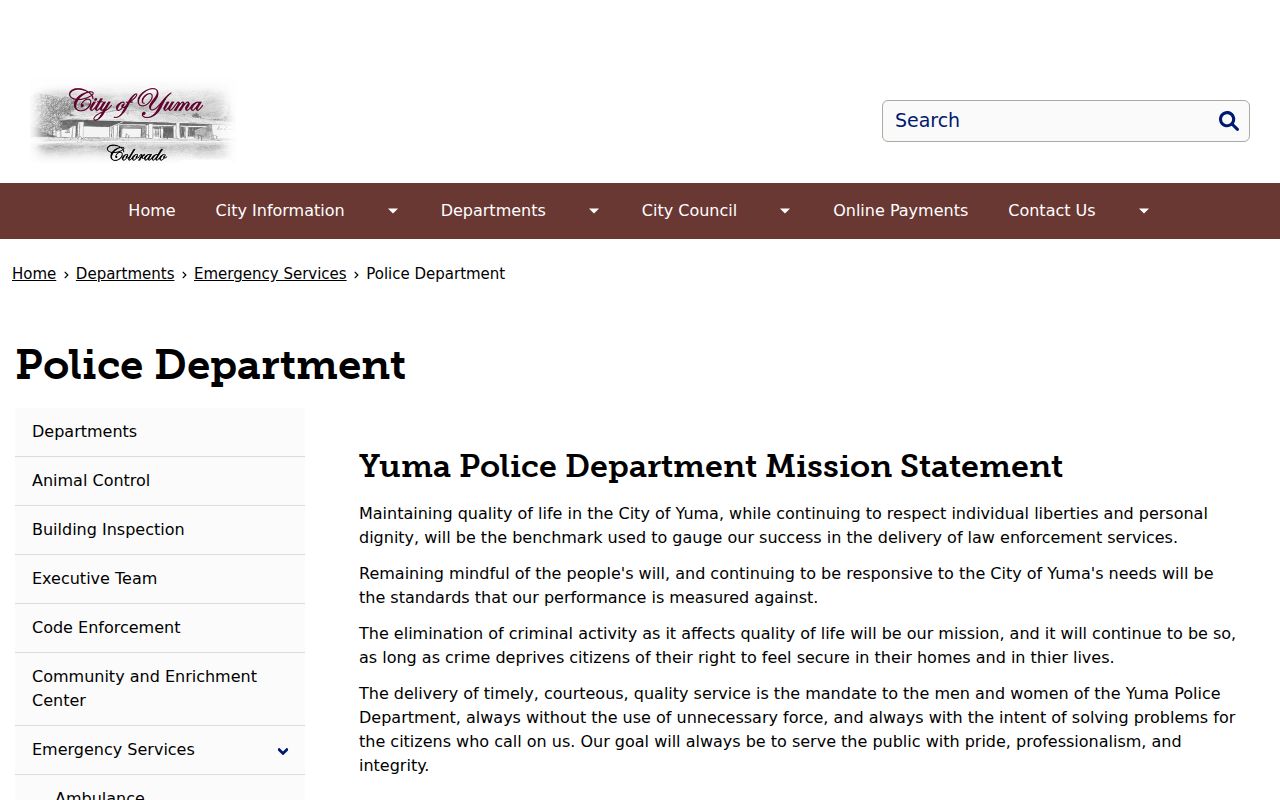
Task: Follow the Home breadcrumb link
Action: point(34,274)
